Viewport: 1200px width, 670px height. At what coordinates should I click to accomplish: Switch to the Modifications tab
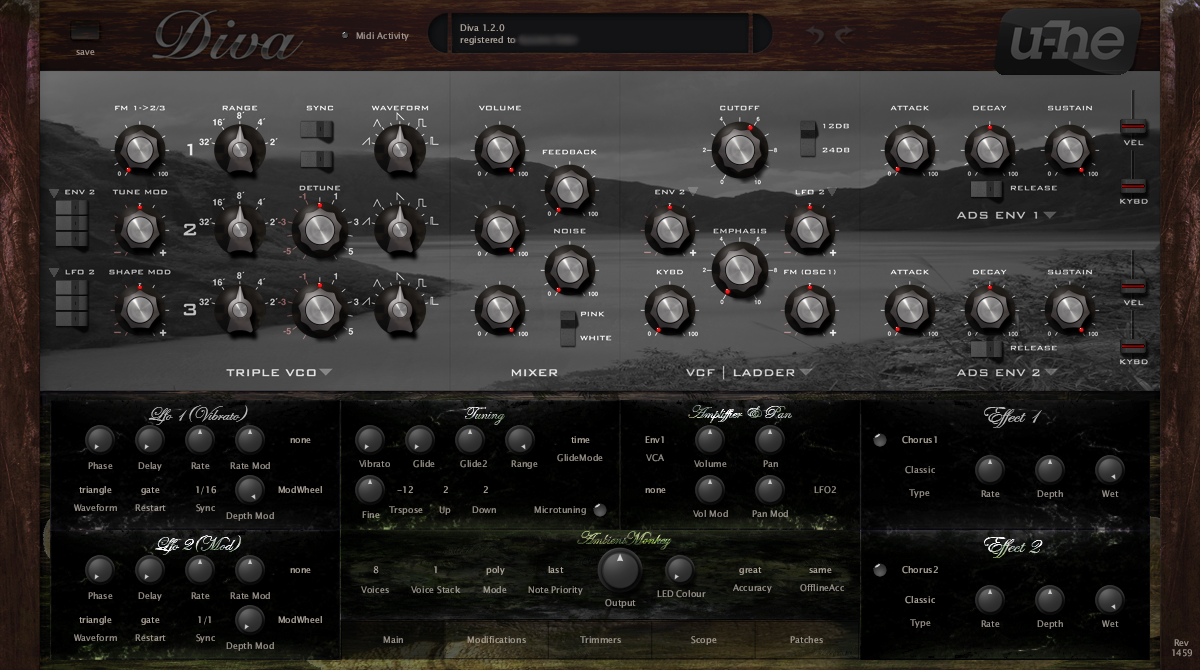point(497,640)
